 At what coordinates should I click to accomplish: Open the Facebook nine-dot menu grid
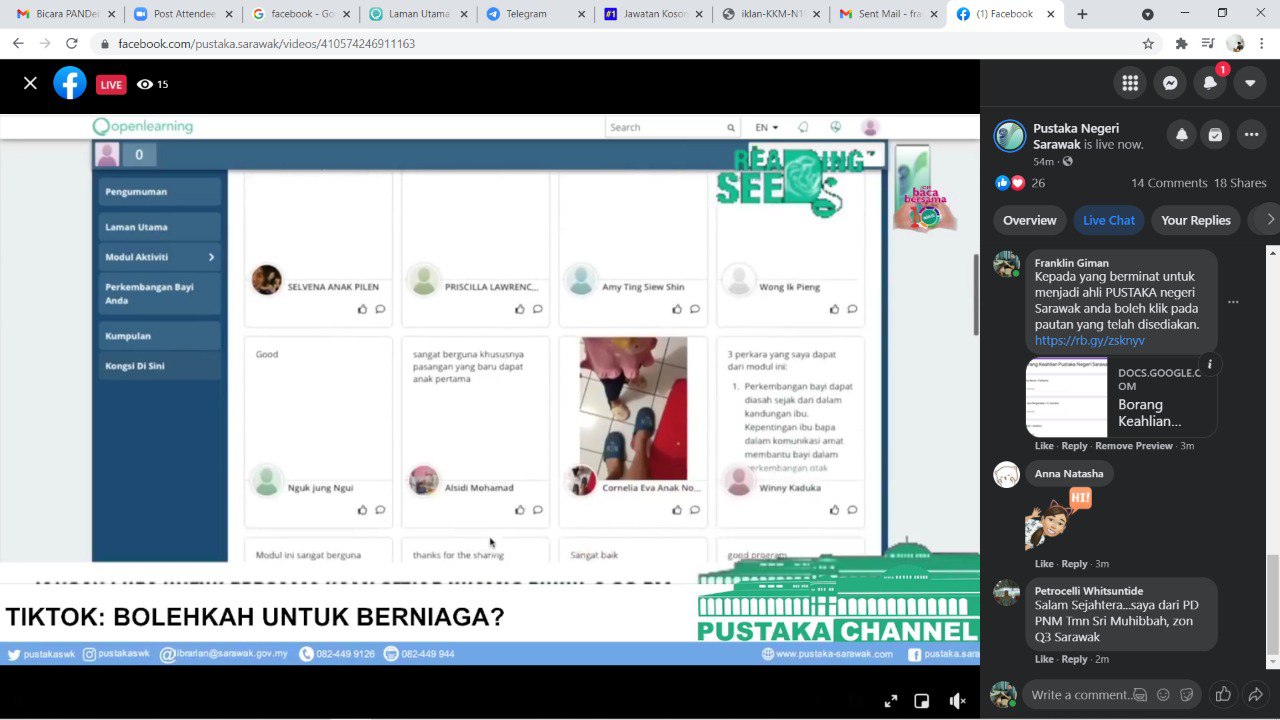point(1130,83)
